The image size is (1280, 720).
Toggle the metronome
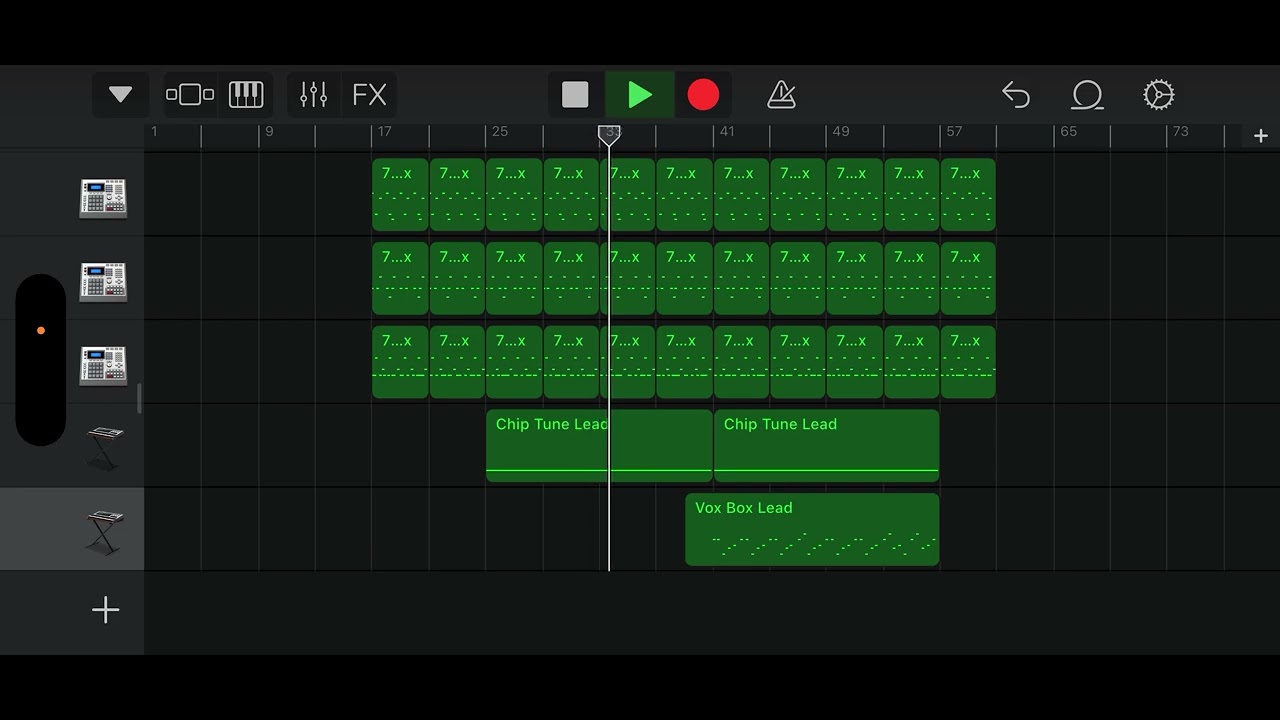click(781, 95)
